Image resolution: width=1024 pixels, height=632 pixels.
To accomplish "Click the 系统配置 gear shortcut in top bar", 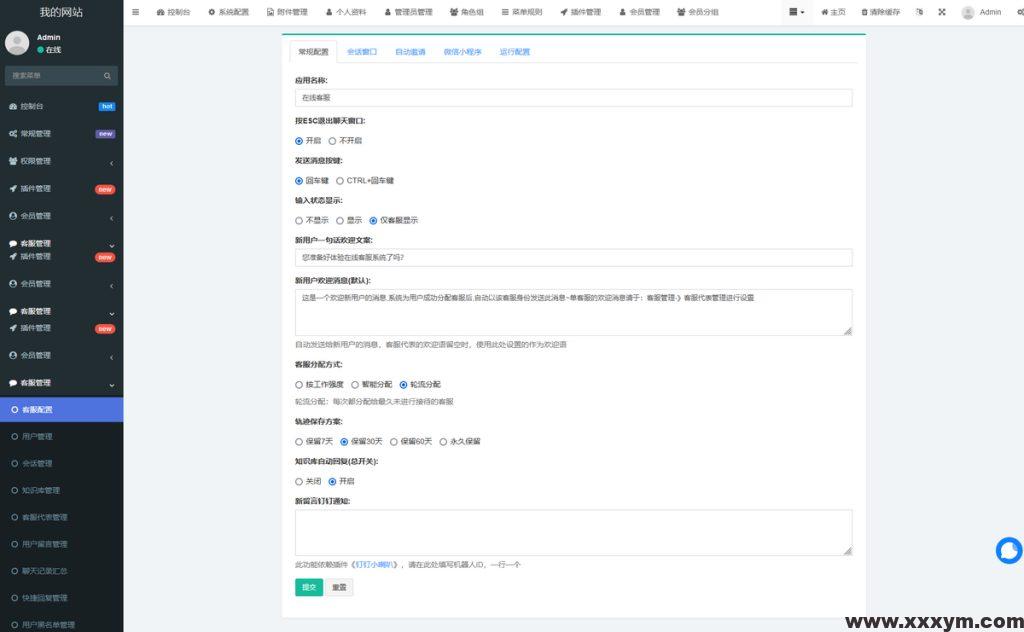I will [x=228, y=12].
